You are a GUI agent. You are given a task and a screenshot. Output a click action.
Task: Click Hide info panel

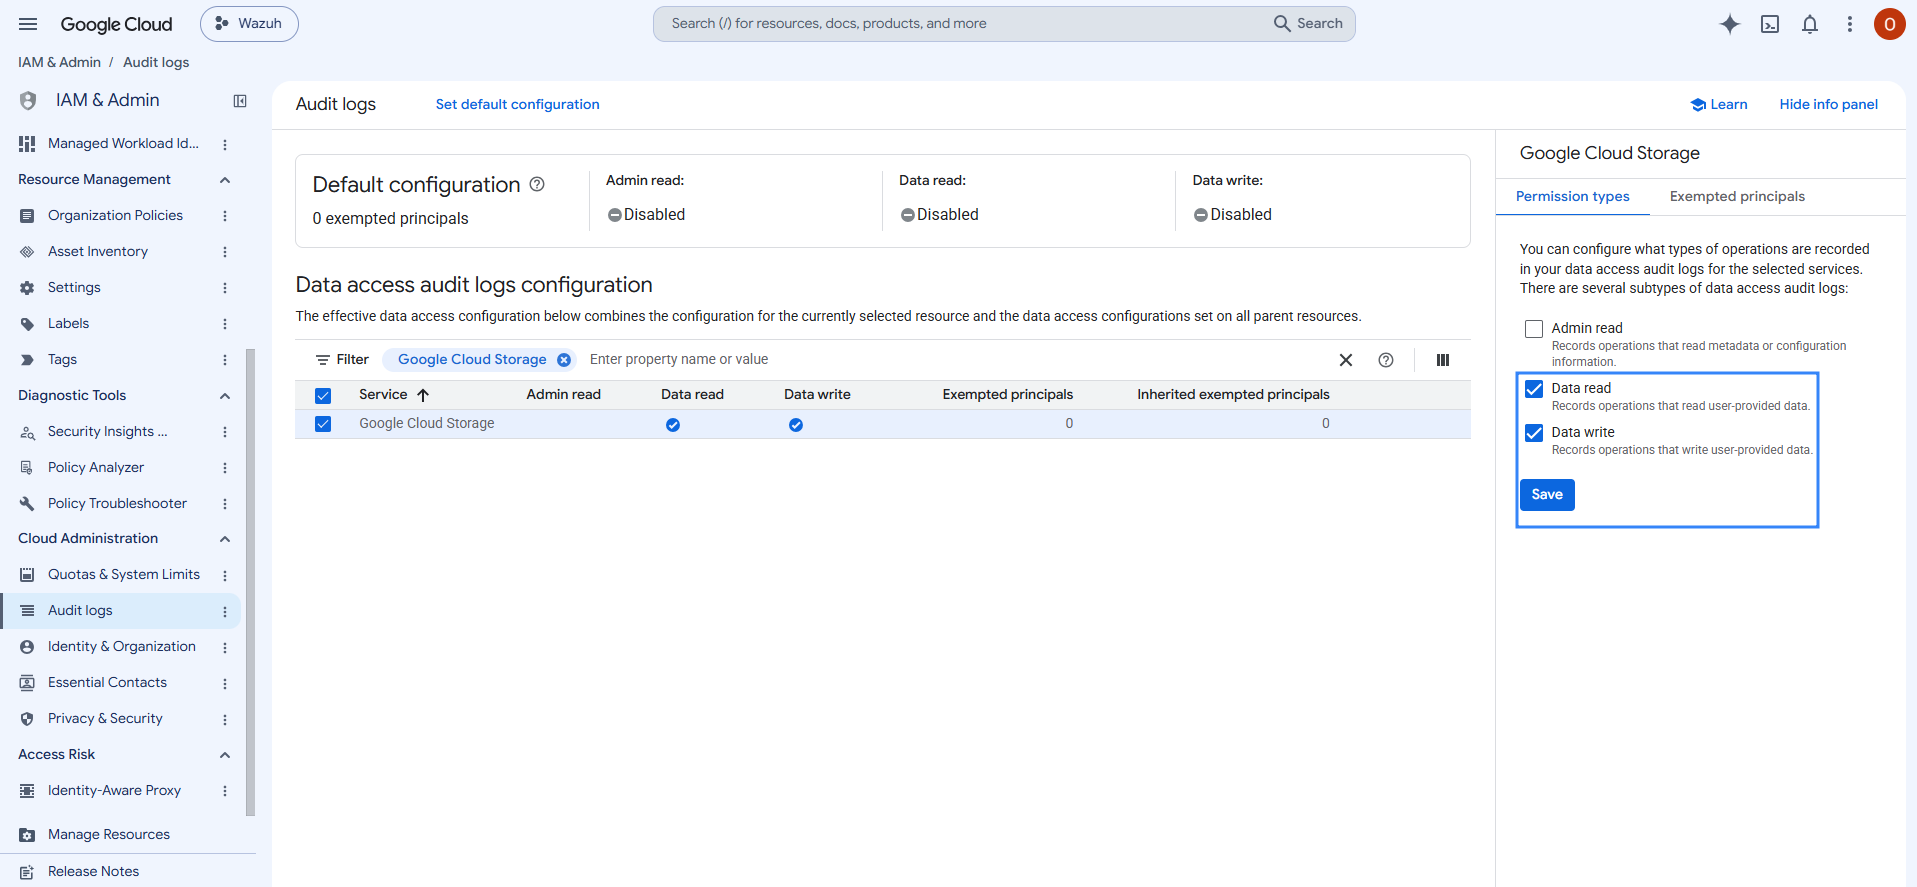tap(1829, 105)
